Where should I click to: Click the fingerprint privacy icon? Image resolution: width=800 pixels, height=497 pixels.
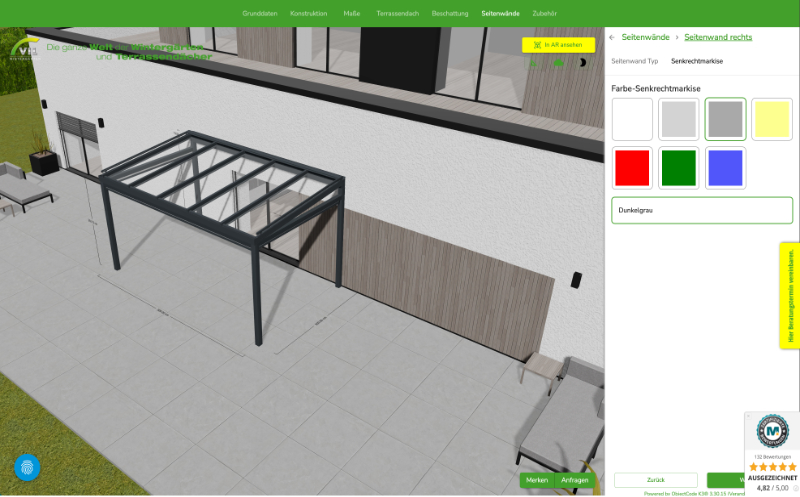click(x=27, y=467)
